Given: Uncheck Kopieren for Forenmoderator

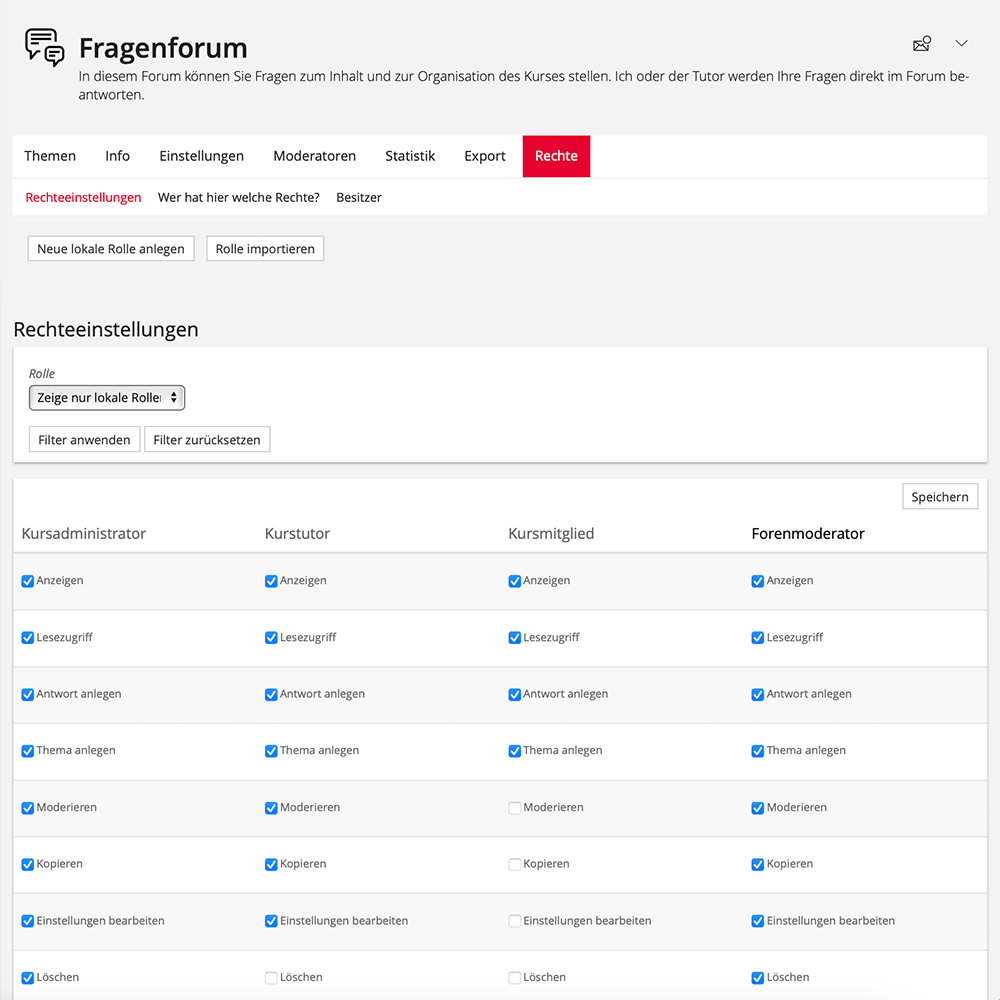Looking at the screenshot, I should 758,864.
